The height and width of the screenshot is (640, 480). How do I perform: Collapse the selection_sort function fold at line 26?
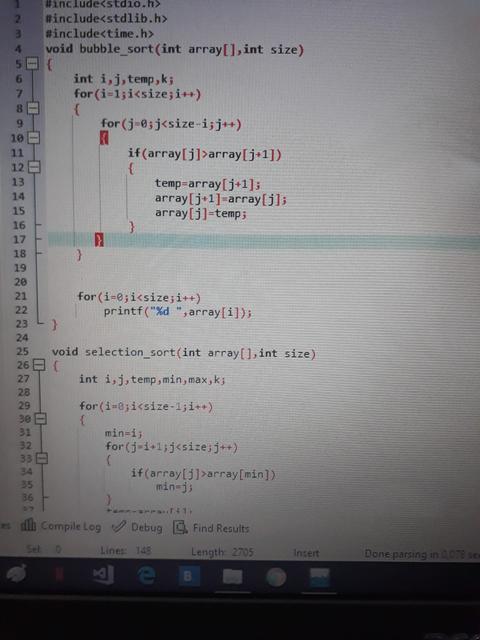pyautogui.click(x=38, y=364)
